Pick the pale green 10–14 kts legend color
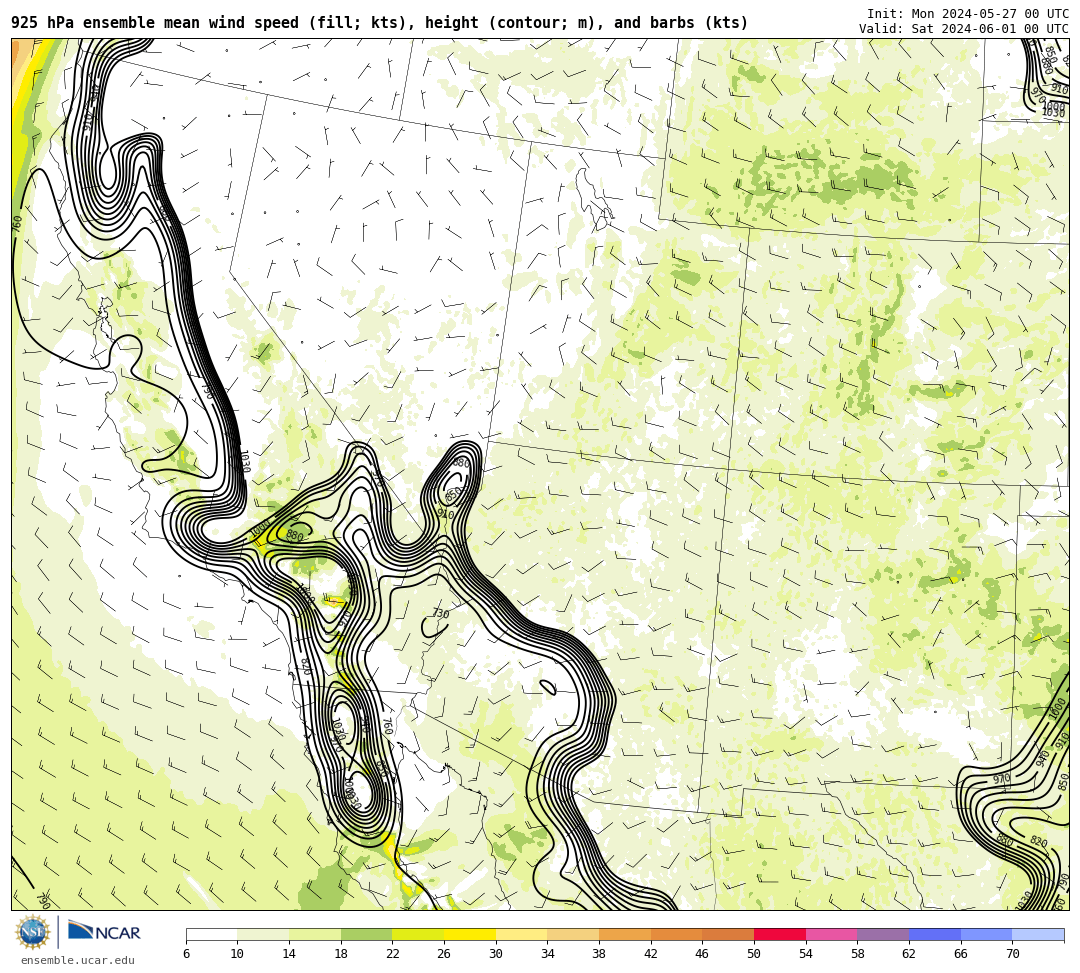 click(x=263, y=935)
